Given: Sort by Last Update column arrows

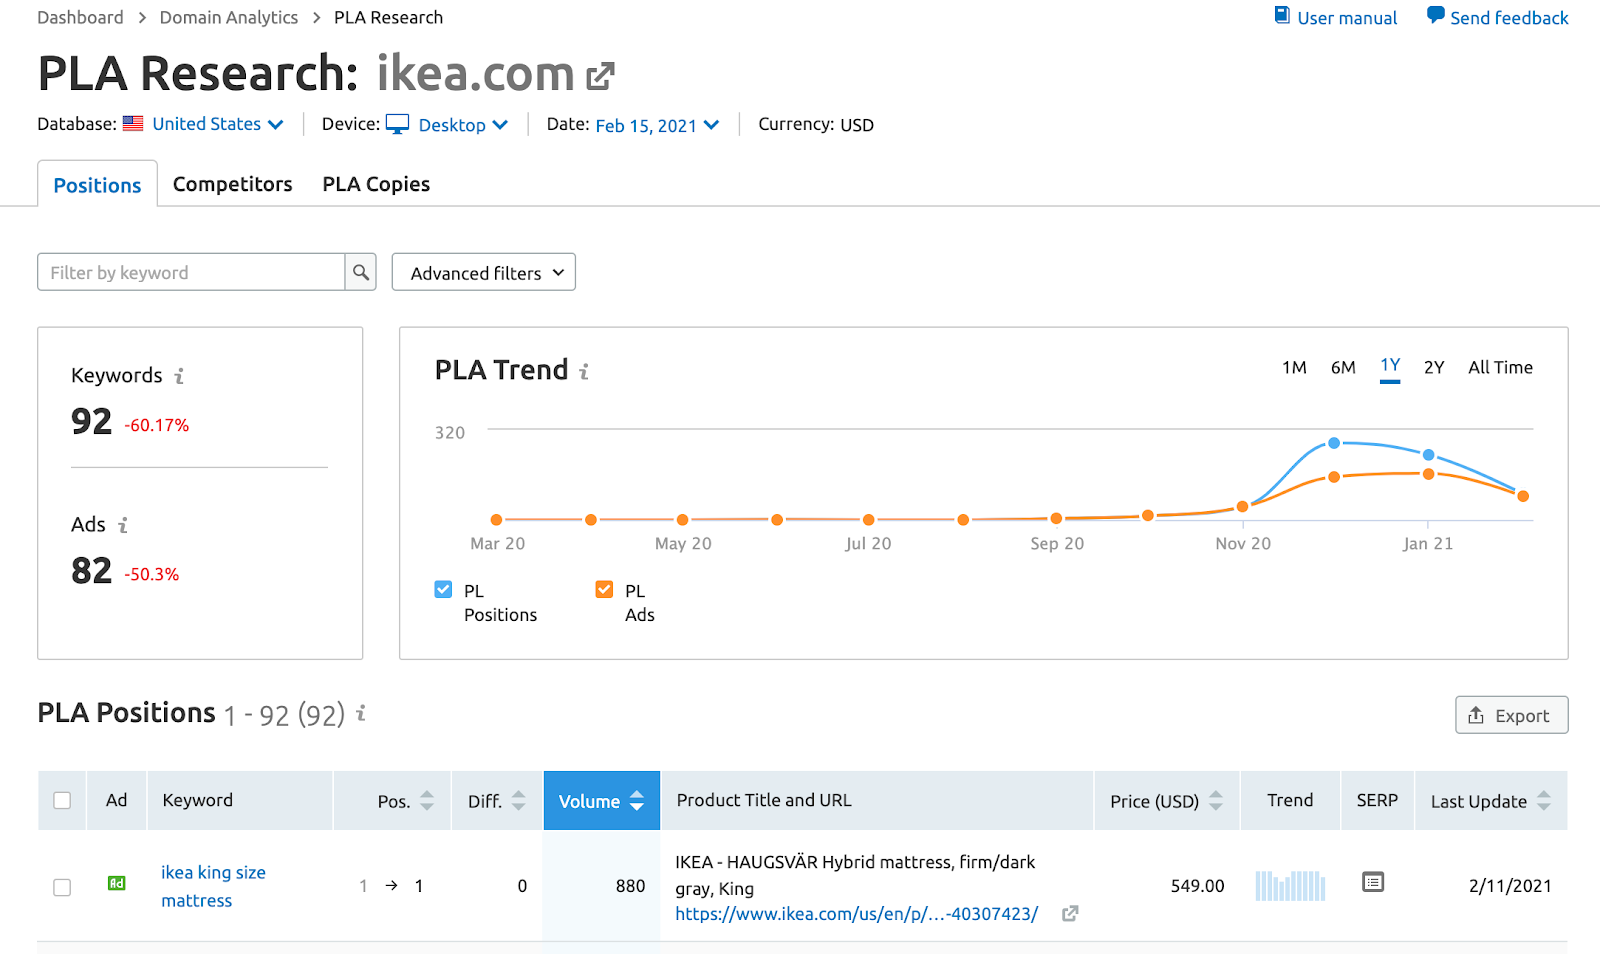Looking at the screenshot, I should pyautogui.click(x=1544, y=801).
